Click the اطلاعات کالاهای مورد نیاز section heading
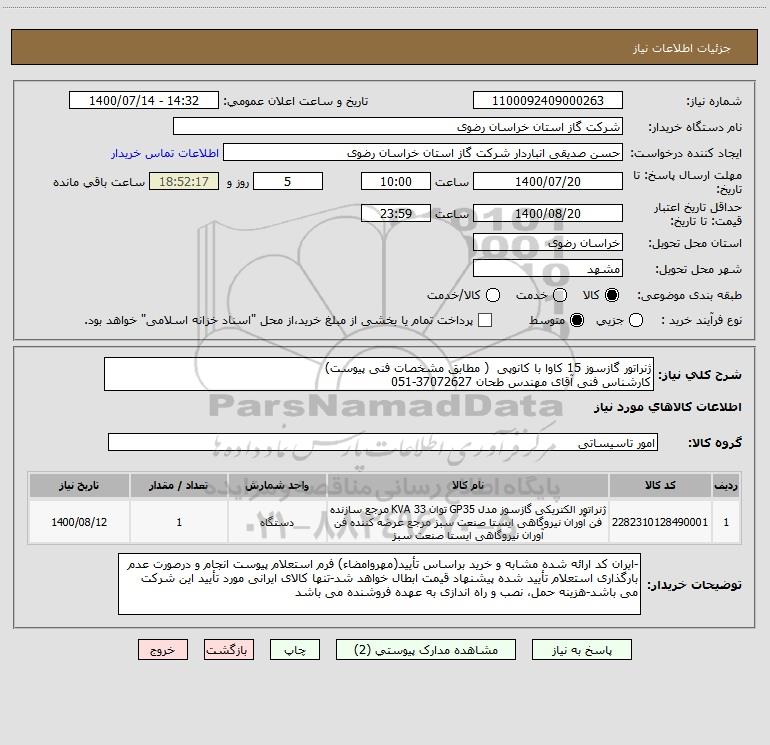This screenshot has width=770, height=745. (667, 407)
